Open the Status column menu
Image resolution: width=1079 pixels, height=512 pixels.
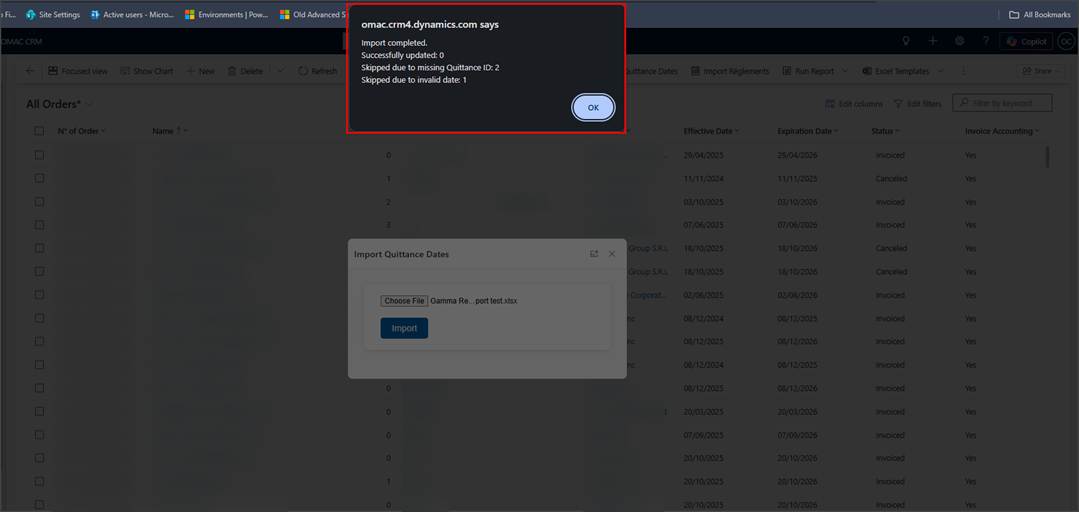pos(886,131)
